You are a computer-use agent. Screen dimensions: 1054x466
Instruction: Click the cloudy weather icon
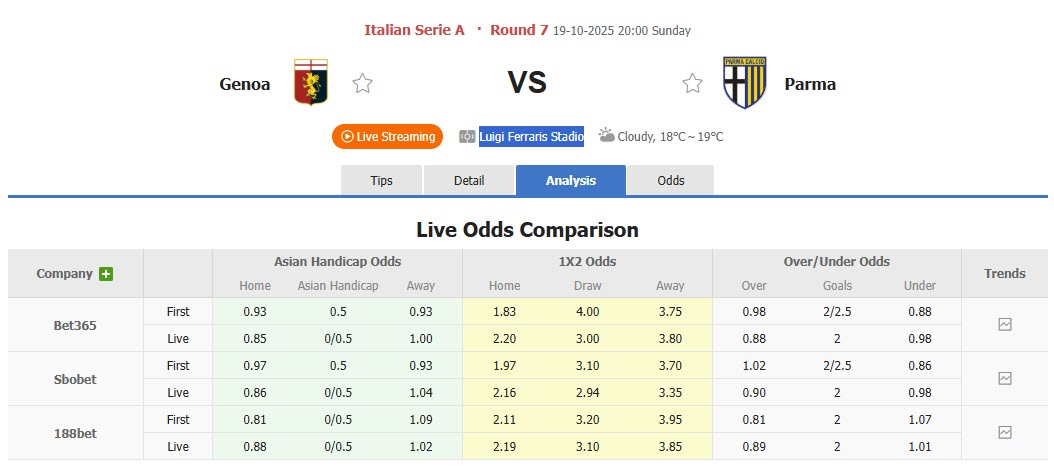606,135
